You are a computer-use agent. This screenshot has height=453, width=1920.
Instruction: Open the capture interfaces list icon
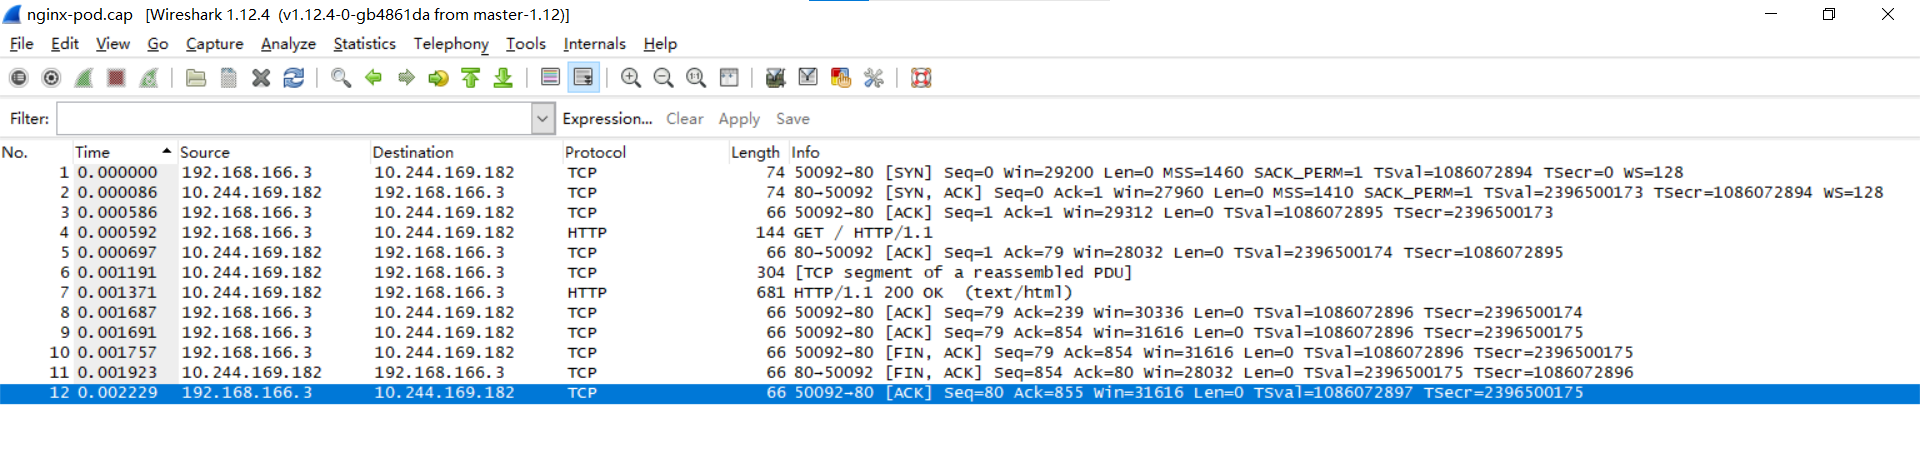coord(19,78)
